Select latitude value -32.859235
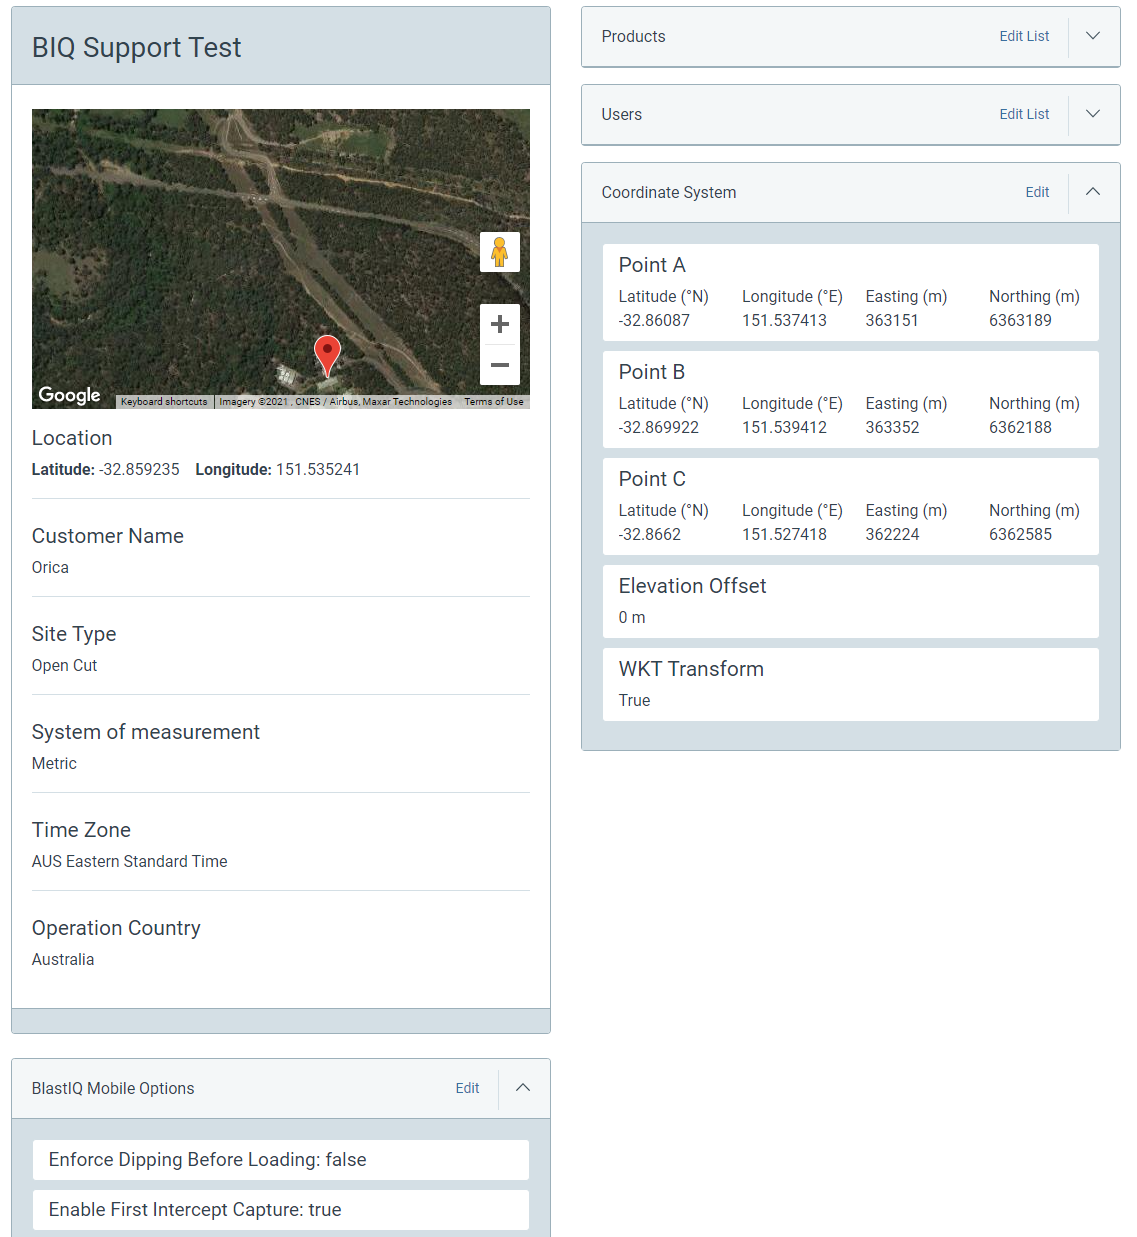Screen dimensions: 1137x1237 pos(139,469)
